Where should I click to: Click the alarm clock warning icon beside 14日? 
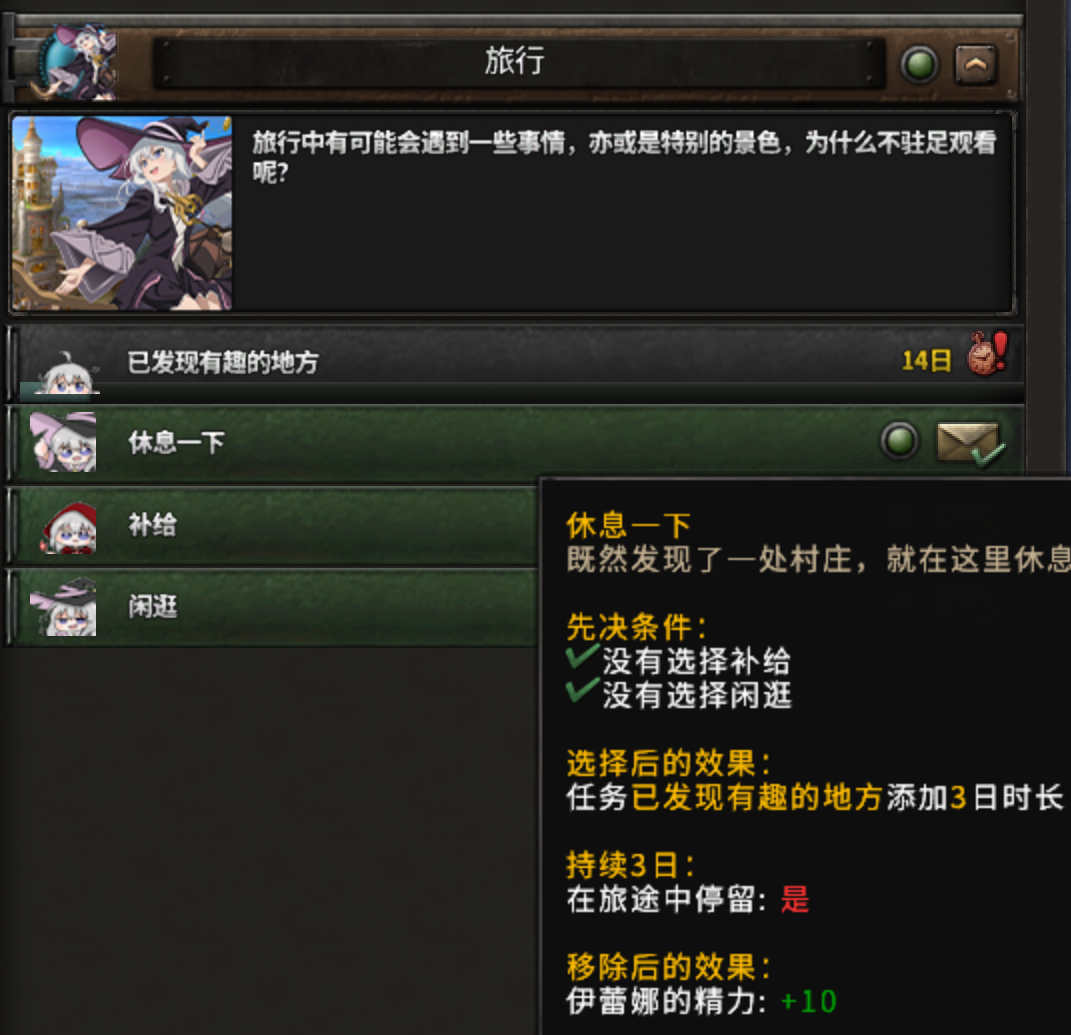tap(987, 353)
